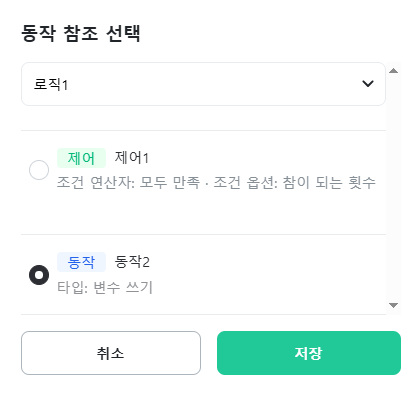The height and width of the screenshot is (394, 420).
Task: Select the 동작2 radio button
Action: pos(39,275)
